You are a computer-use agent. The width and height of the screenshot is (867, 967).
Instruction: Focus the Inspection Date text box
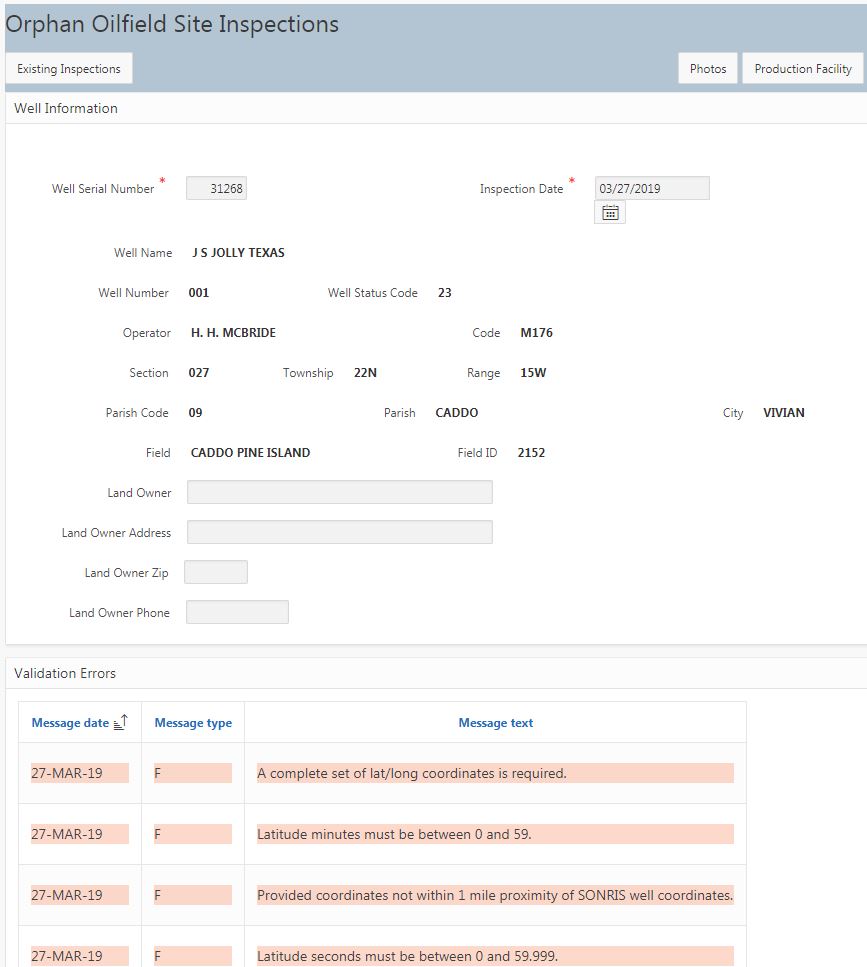point(652,188)
